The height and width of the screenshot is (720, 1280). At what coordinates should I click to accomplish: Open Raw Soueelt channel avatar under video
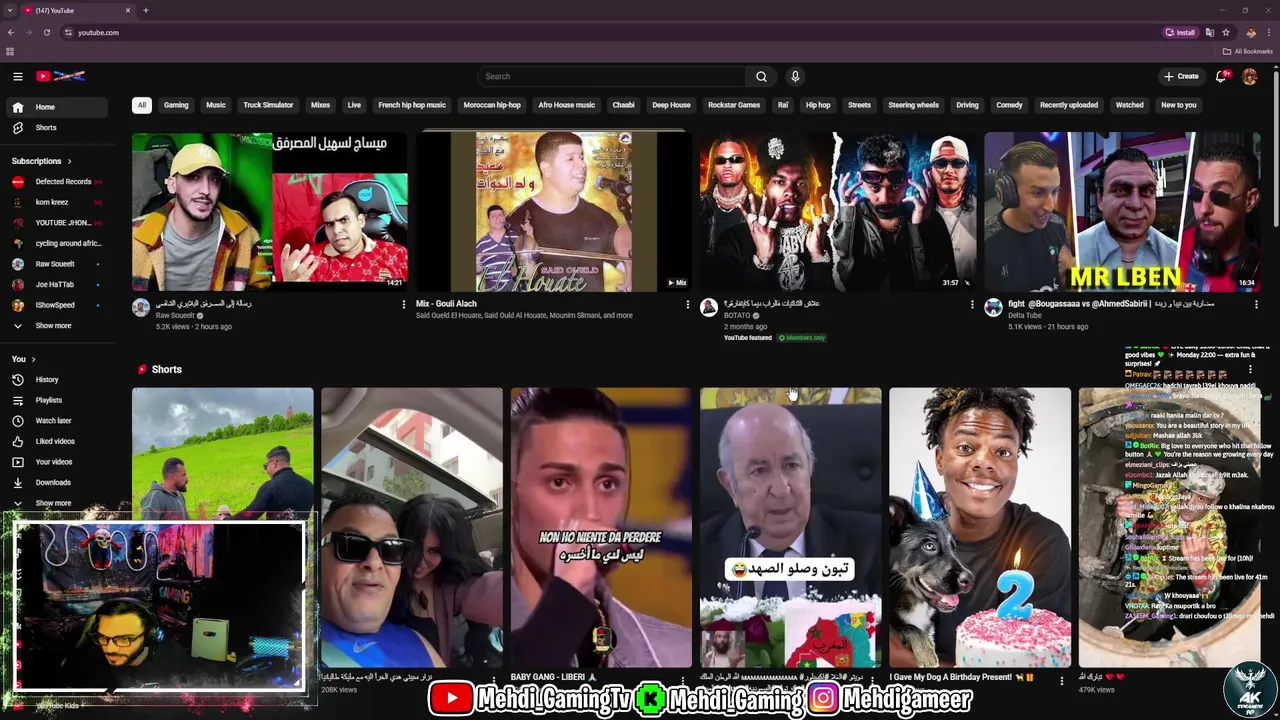pos(141,308)
